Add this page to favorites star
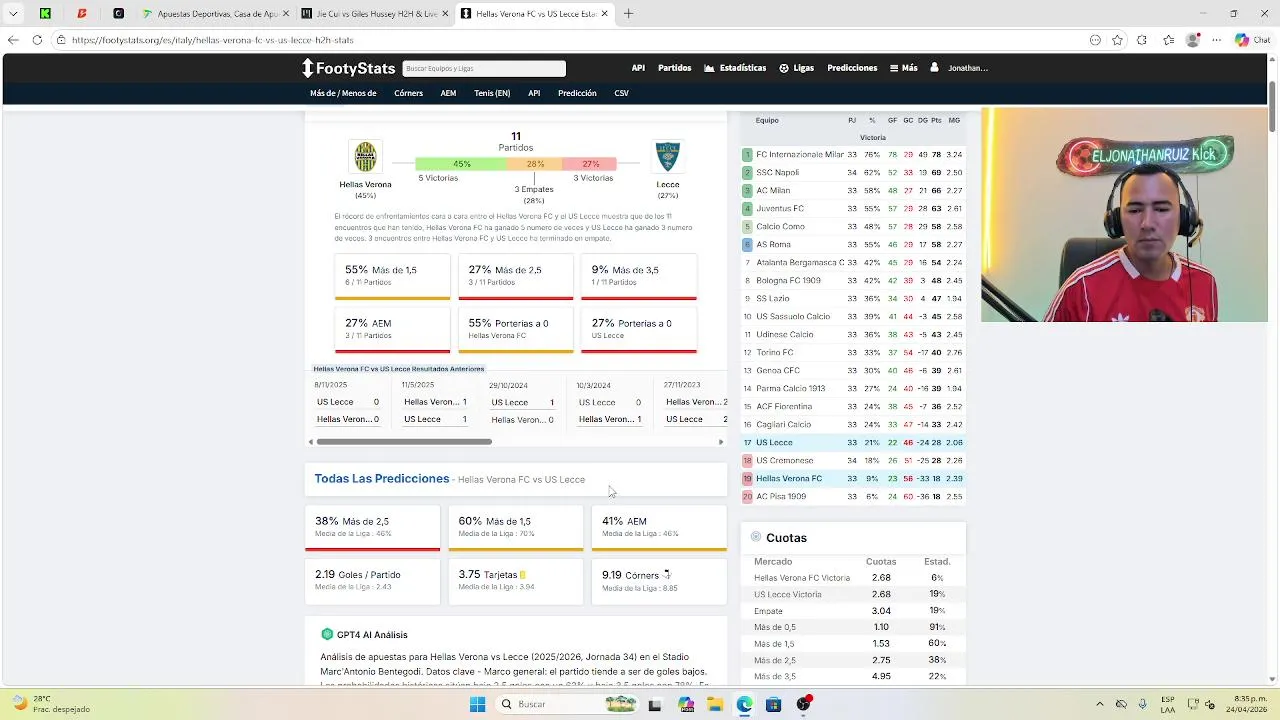The image size is (1280, 720). (1117, 40)
